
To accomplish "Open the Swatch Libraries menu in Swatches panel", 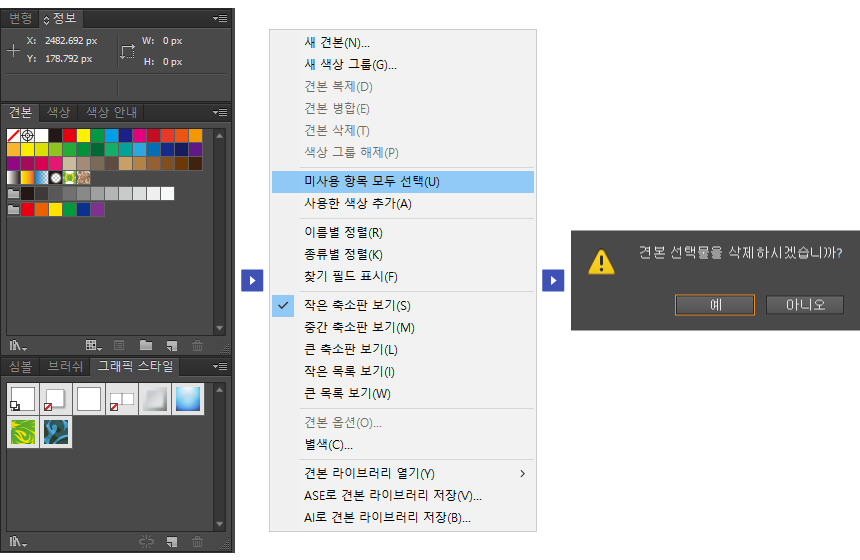I will [18, 346].
